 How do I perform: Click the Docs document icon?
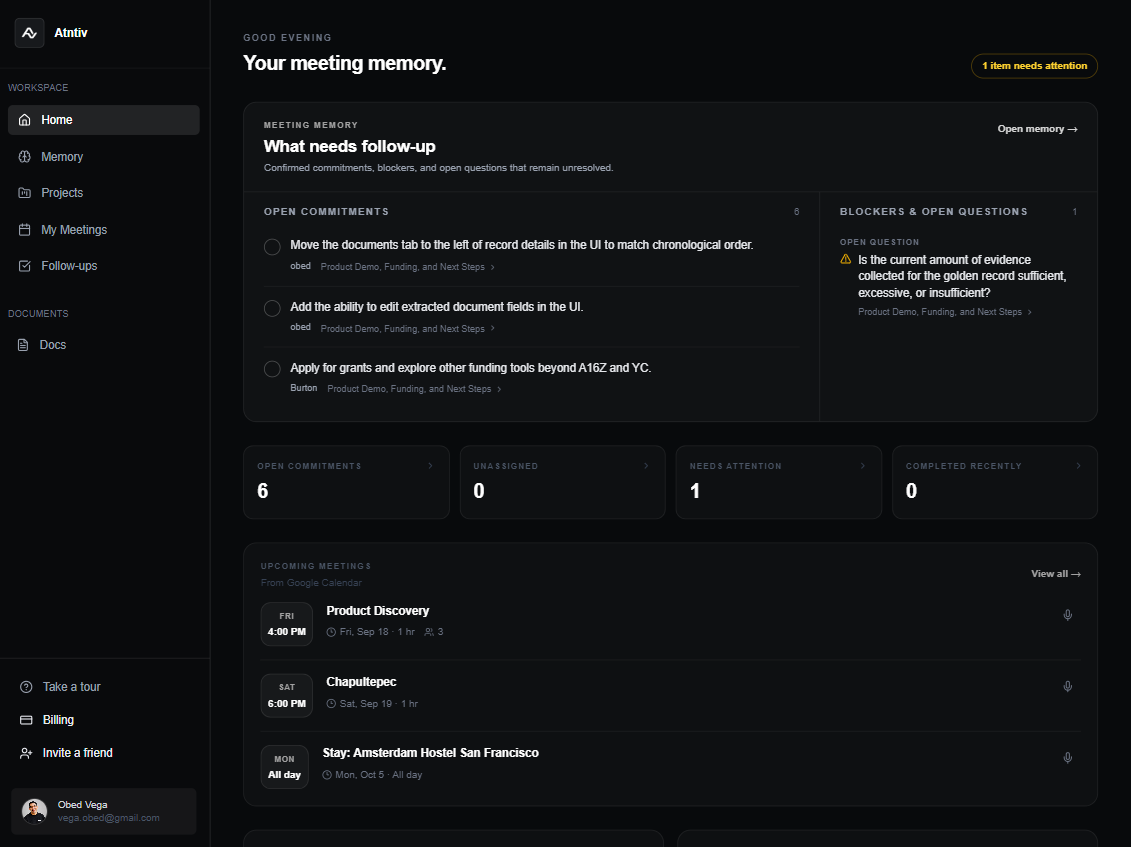(23, 345)
